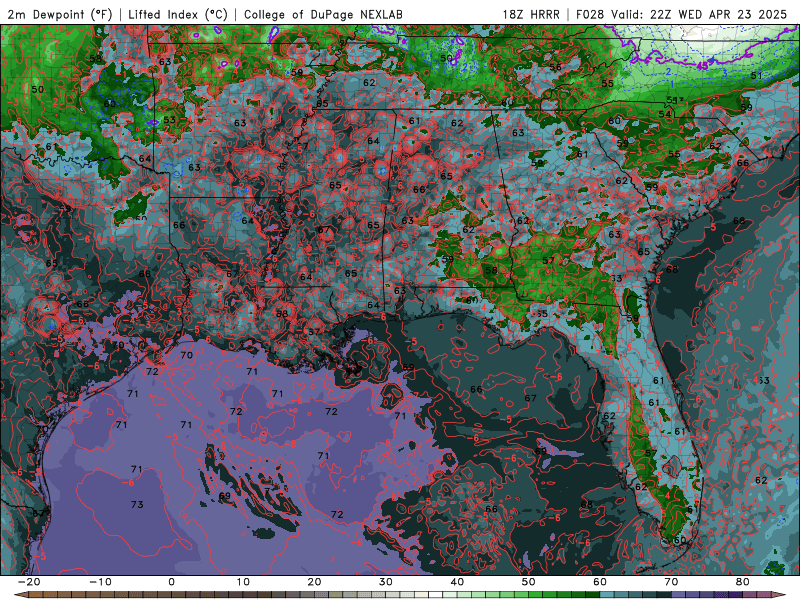The height and width of the screenshot is (600, 800).
Task: Click the 'F028 Valid: 22Z WED APR 23 2025' text
Action: (x=682, y=14)
